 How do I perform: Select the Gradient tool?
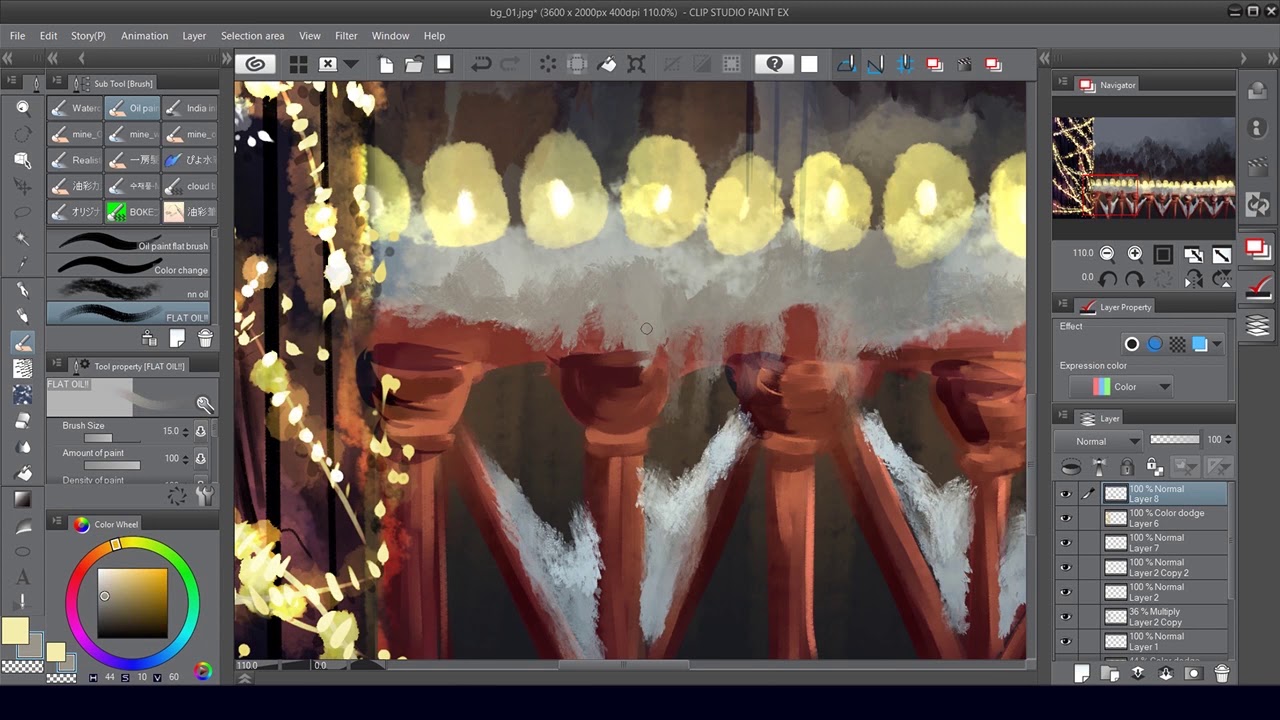23,499
